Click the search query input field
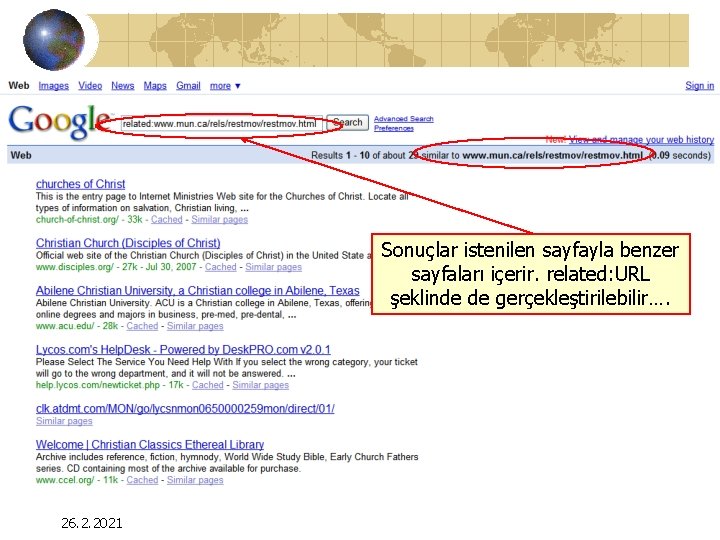Viewport: 720px width, 540px height. (222, 124)
